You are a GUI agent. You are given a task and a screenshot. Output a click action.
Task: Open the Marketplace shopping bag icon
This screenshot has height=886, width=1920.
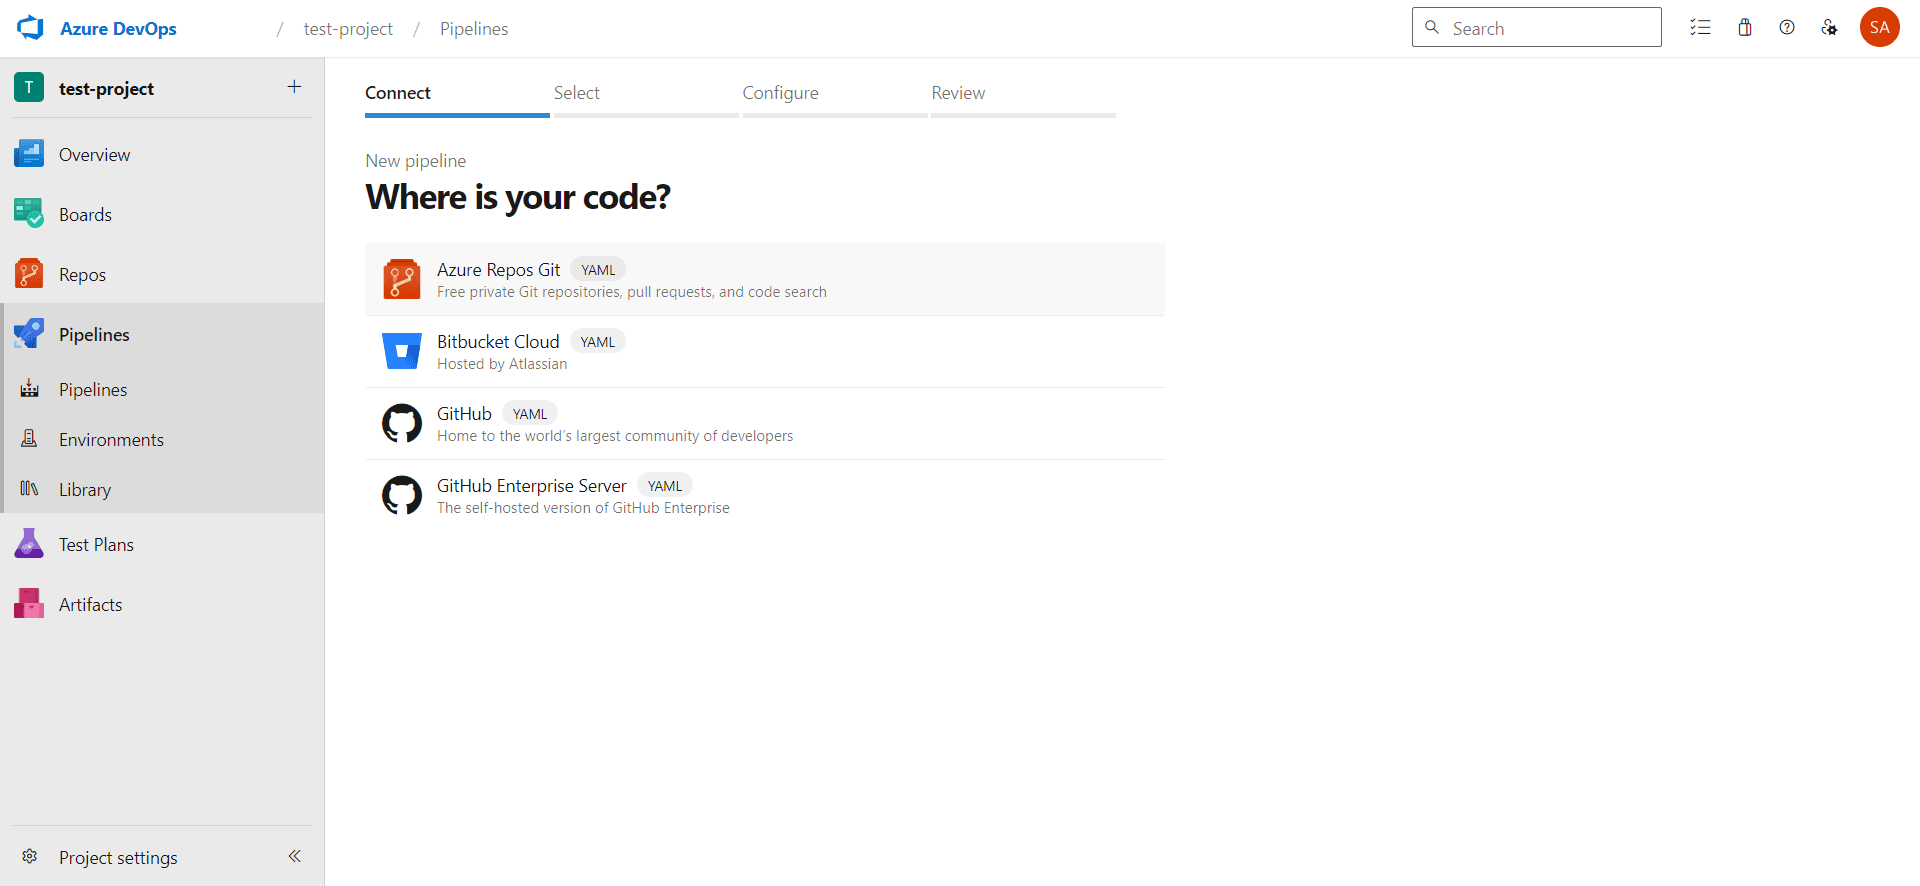pyautogui.click(x=1745, y=28)
